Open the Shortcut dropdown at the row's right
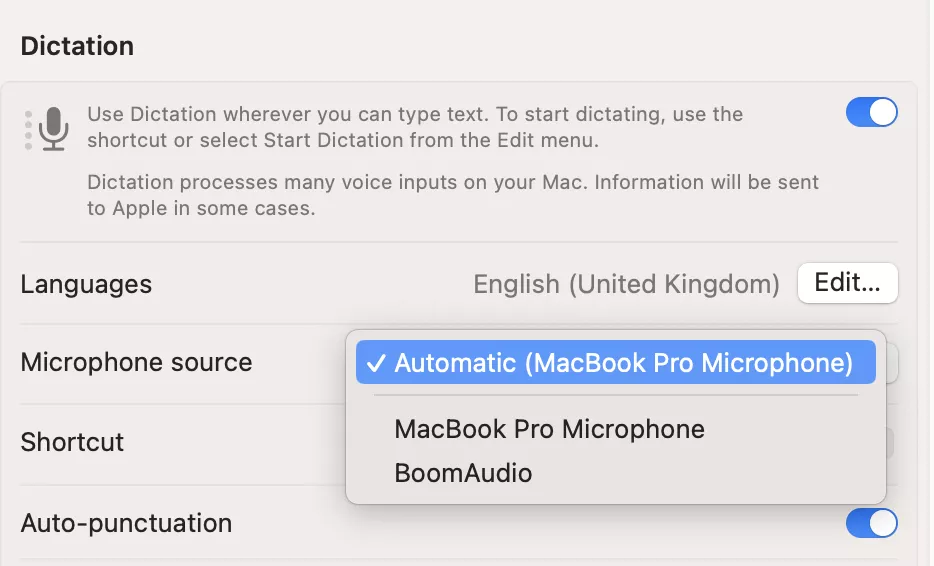934x566 pixels. pyautogui.click(x=889, y=442)
